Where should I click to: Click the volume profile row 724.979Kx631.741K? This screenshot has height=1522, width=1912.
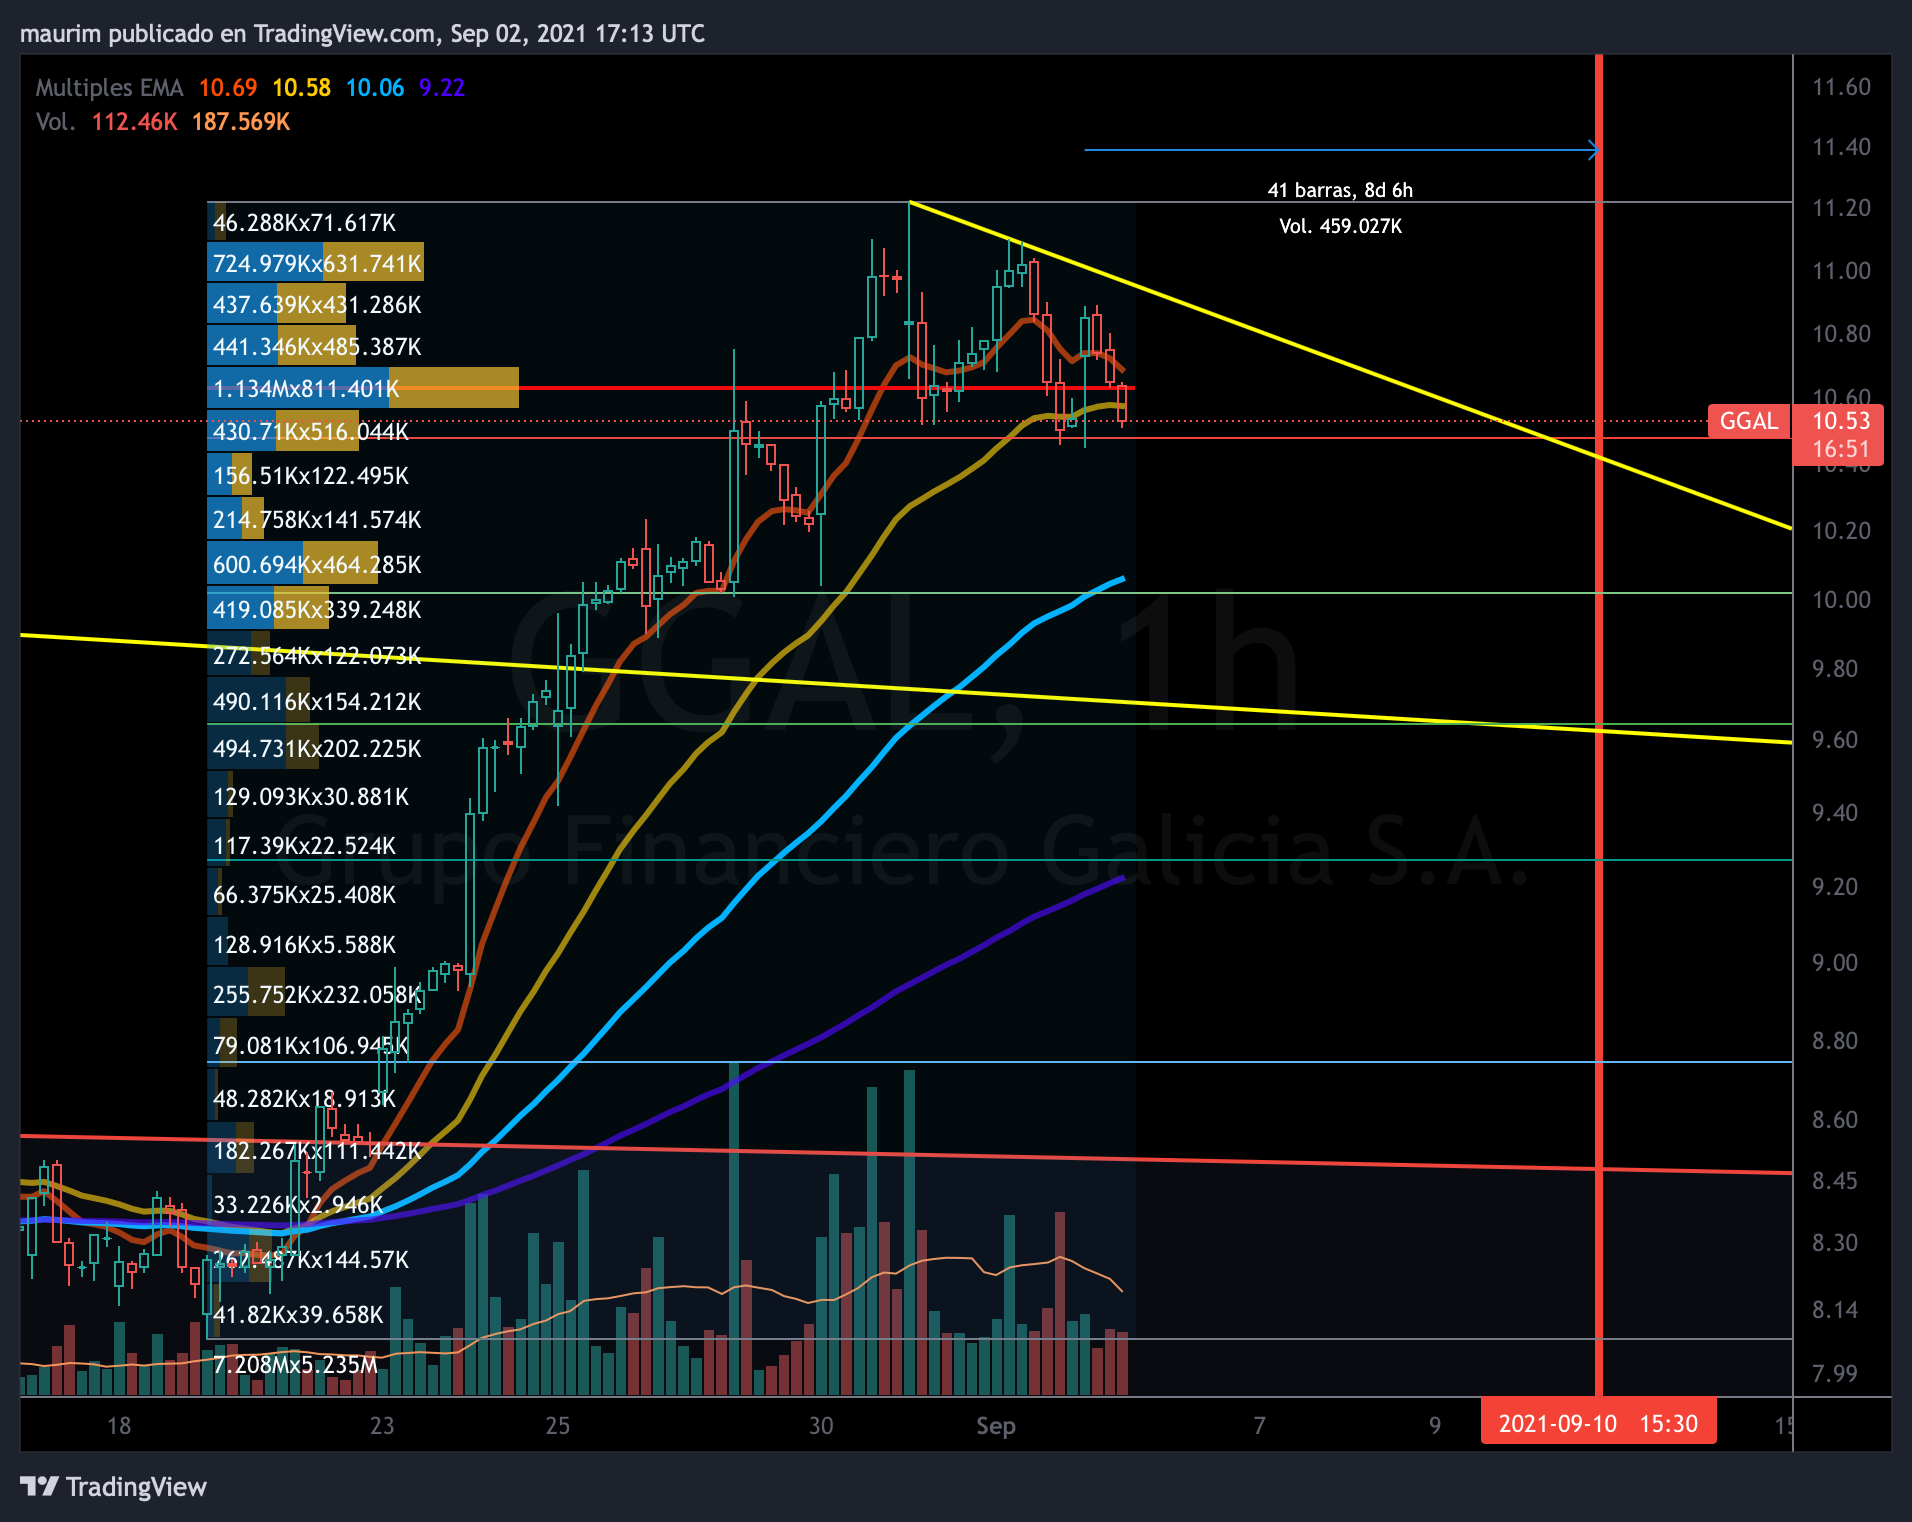(316, 264)
